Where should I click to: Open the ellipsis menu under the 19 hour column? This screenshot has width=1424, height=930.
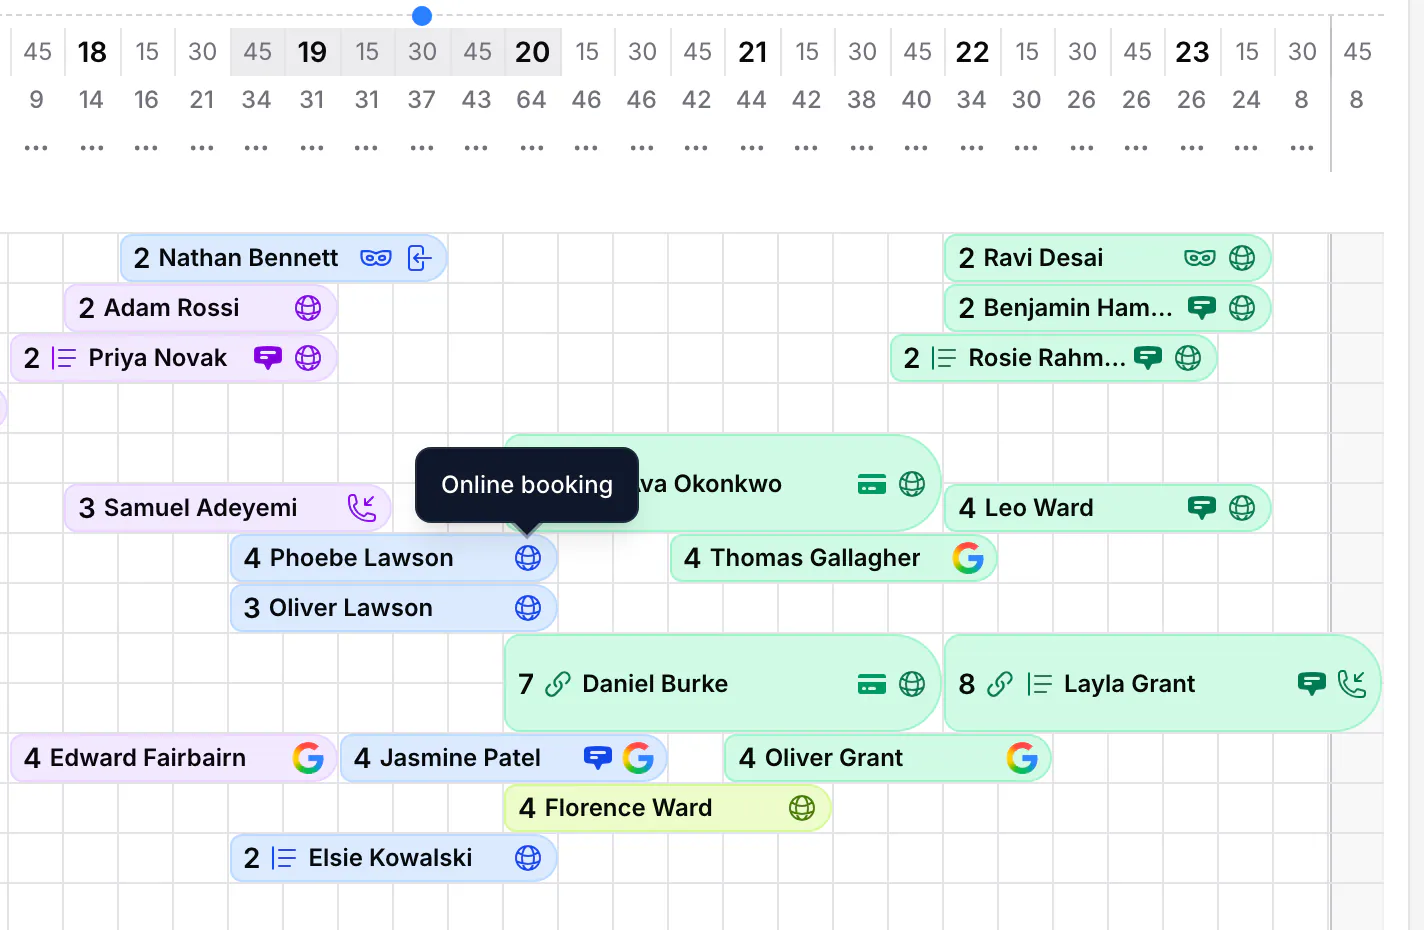pos(312,148)
